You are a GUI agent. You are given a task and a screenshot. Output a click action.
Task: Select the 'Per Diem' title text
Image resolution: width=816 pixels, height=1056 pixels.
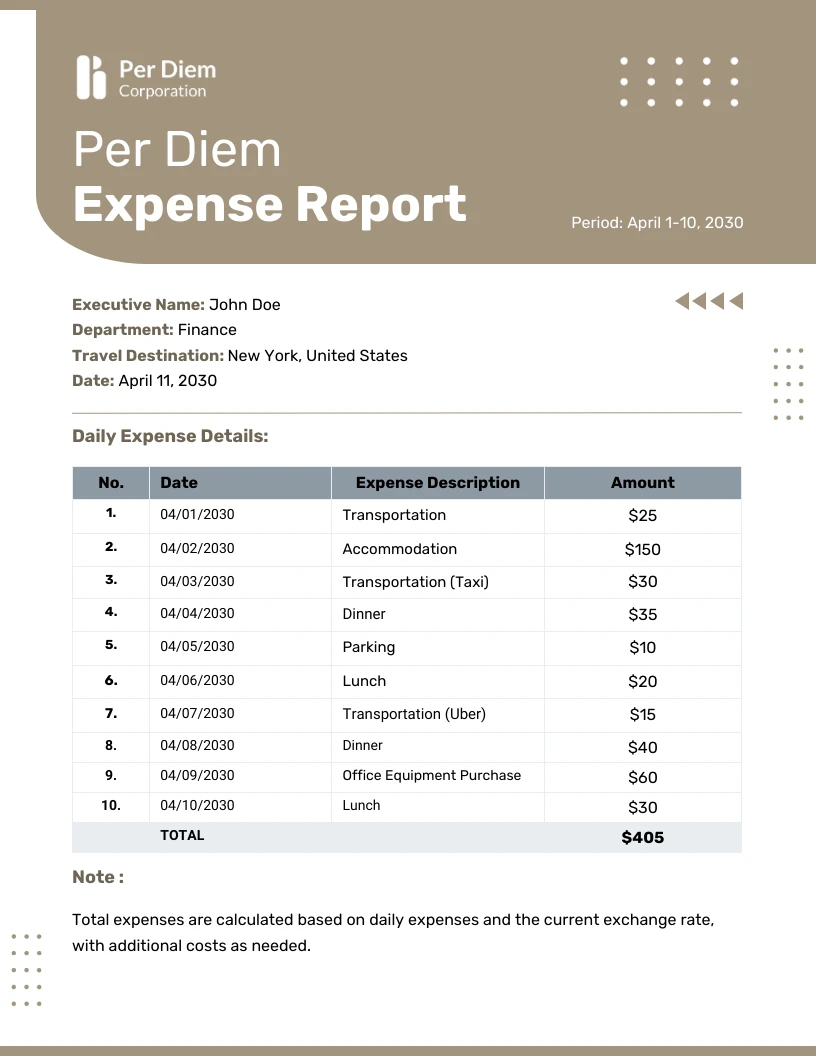[x=176, y=149]
